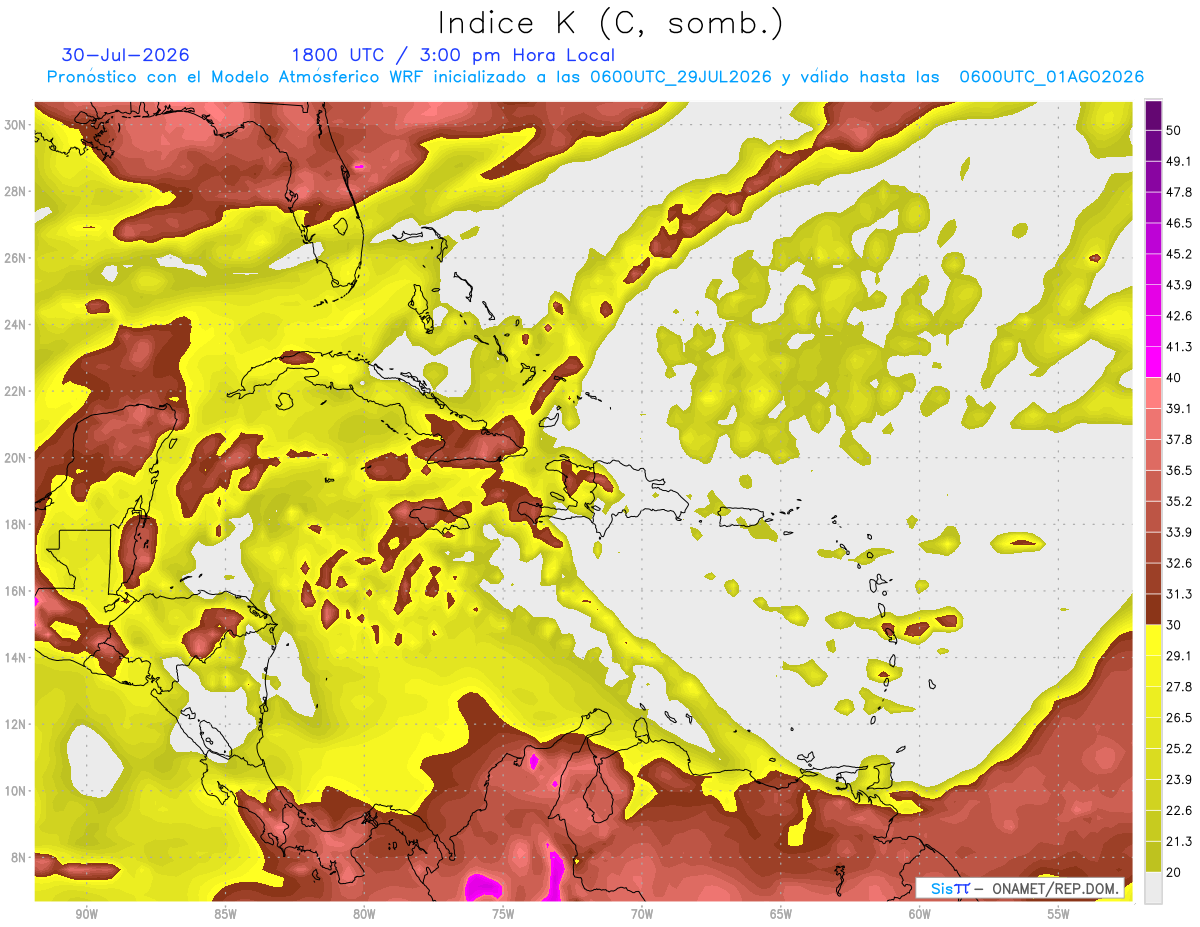
Task: Click the "12N" latitude label
Action: (17, 724)
